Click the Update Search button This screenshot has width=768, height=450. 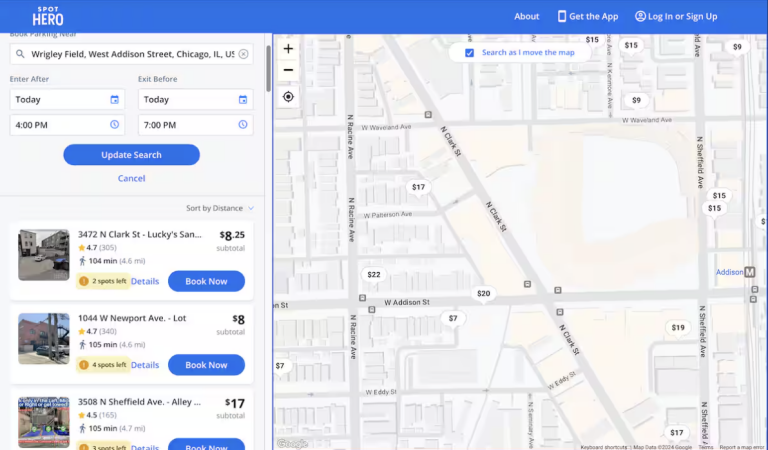[131, 155]
